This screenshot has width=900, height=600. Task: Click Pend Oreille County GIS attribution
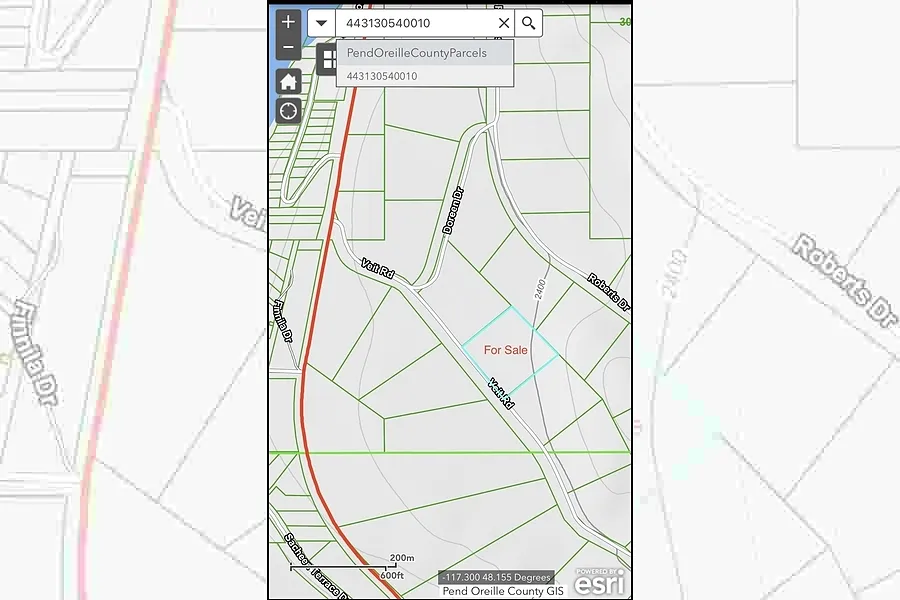click(x=503, y=591)
